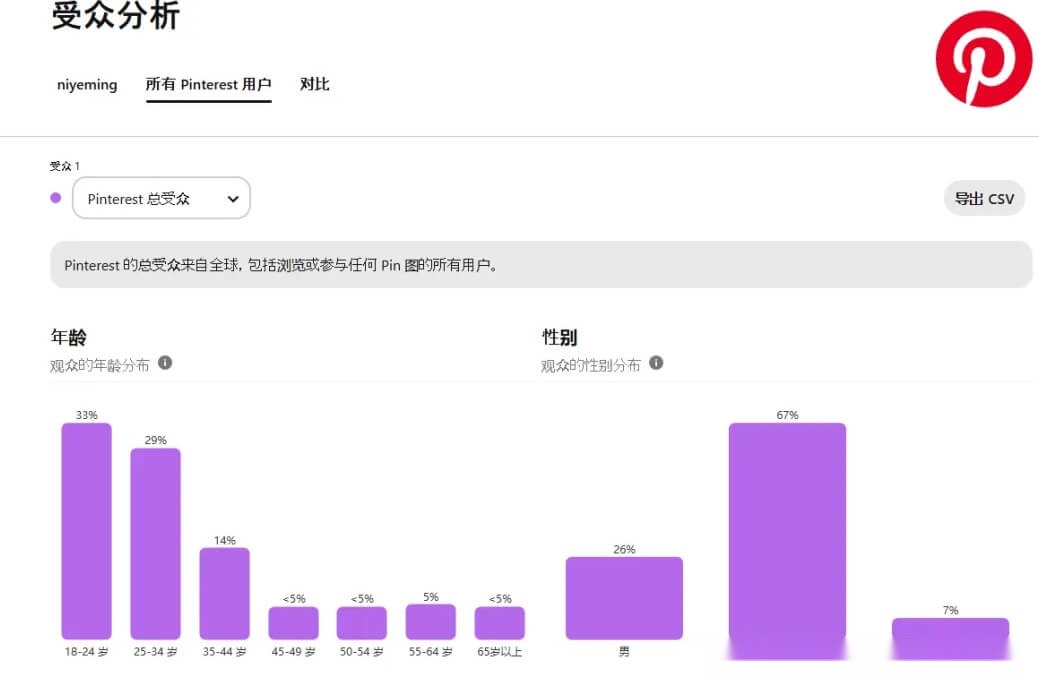
Task: Open the gender distribution info icon
Action: tap(656, 363)
